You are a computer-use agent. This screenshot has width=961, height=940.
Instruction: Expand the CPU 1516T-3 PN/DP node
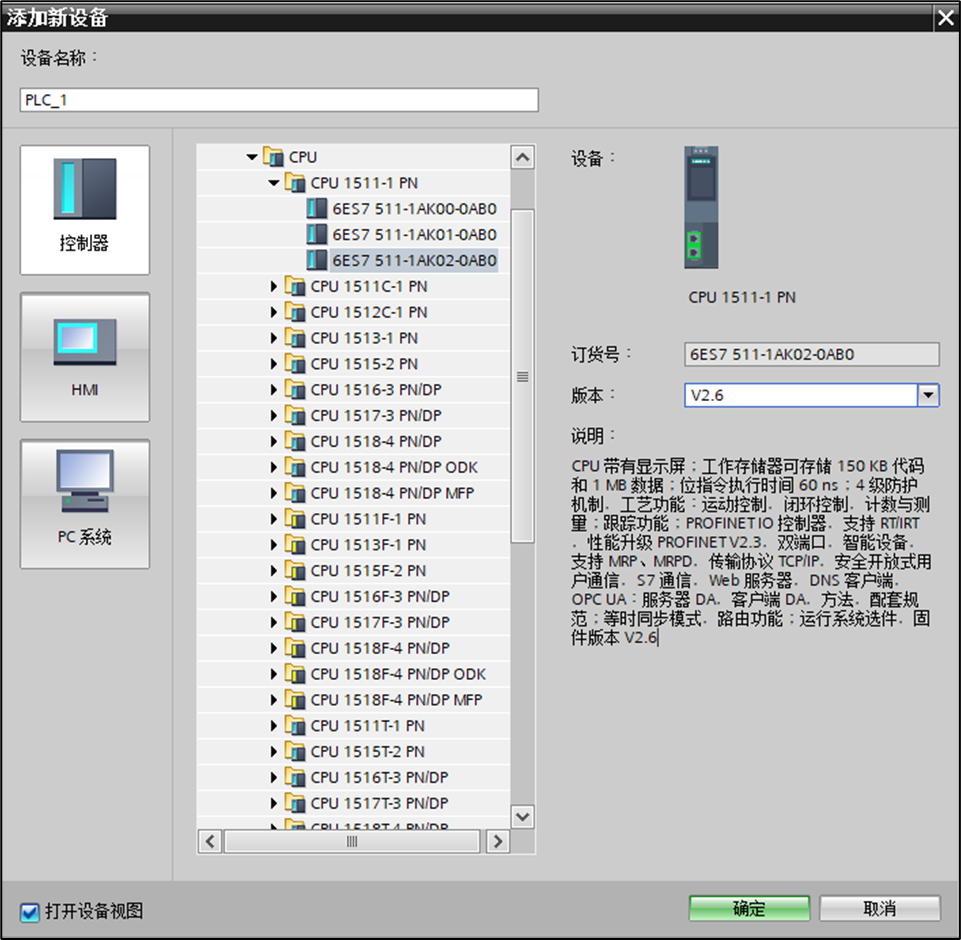point(274,778)
